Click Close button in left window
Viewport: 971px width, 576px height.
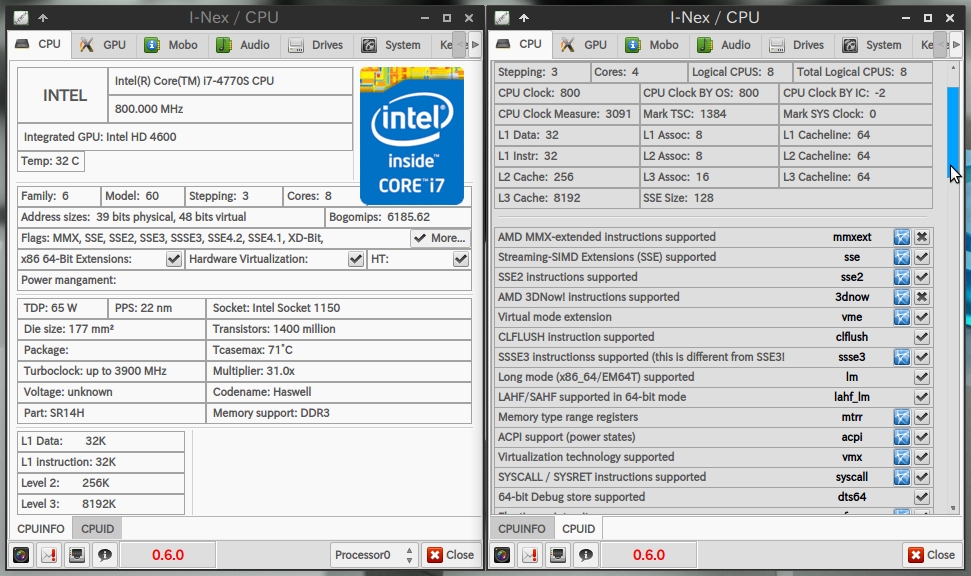click(451, 555)
